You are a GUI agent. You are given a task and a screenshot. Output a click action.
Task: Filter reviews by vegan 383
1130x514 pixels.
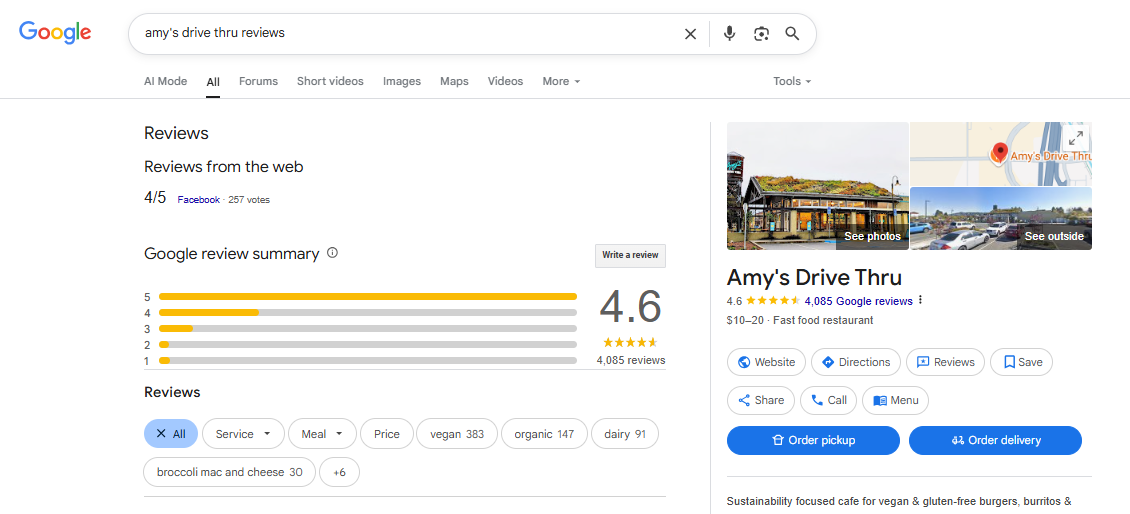tap(457, 434)
